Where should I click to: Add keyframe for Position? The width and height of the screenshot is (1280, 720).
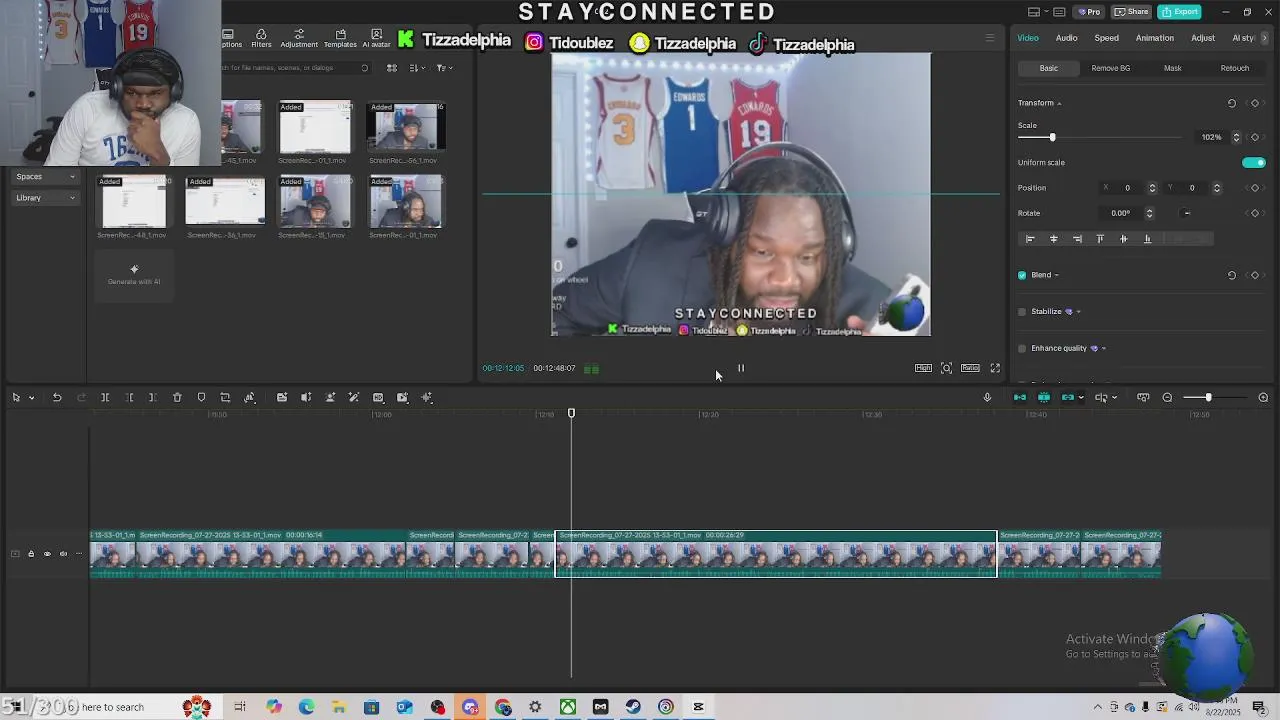pyautogui.click(x=1255, y=188)
